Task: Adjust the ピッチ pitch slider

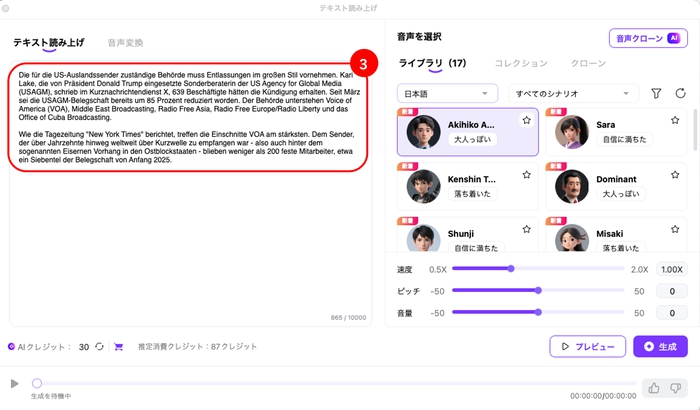Action: [538, 290]
